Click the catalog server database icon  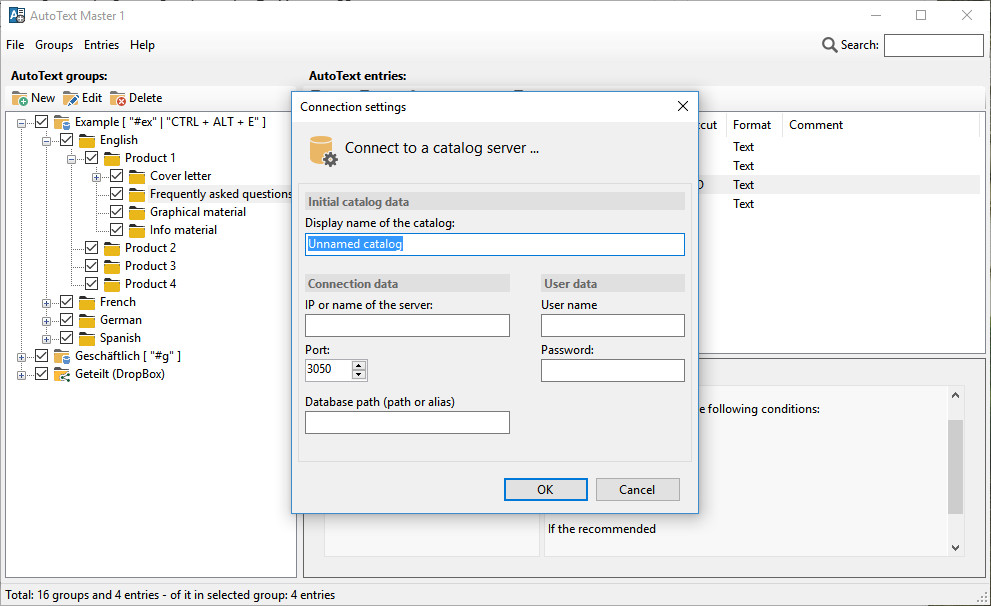(323, 151)
